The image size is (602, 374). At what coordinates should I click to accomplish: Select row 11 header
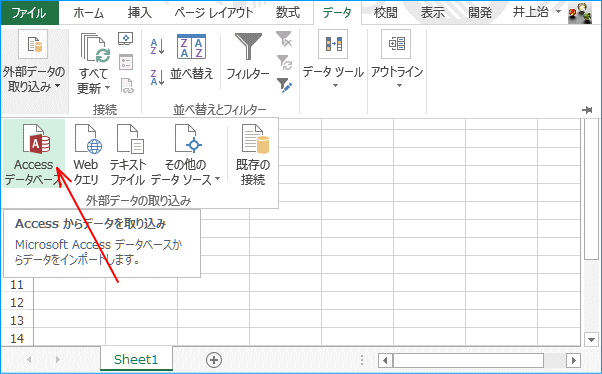point(17,285)
